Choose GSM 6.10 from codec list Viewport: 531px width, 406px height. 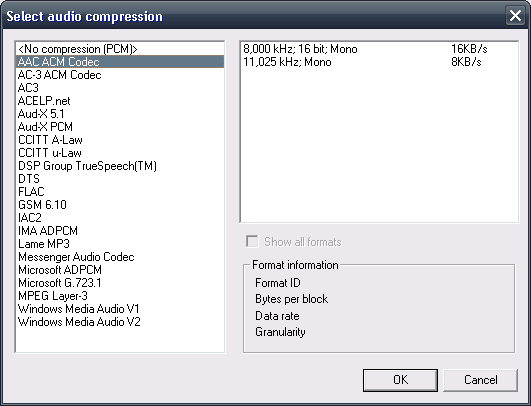pyautogui.click(x=120, y=205)
